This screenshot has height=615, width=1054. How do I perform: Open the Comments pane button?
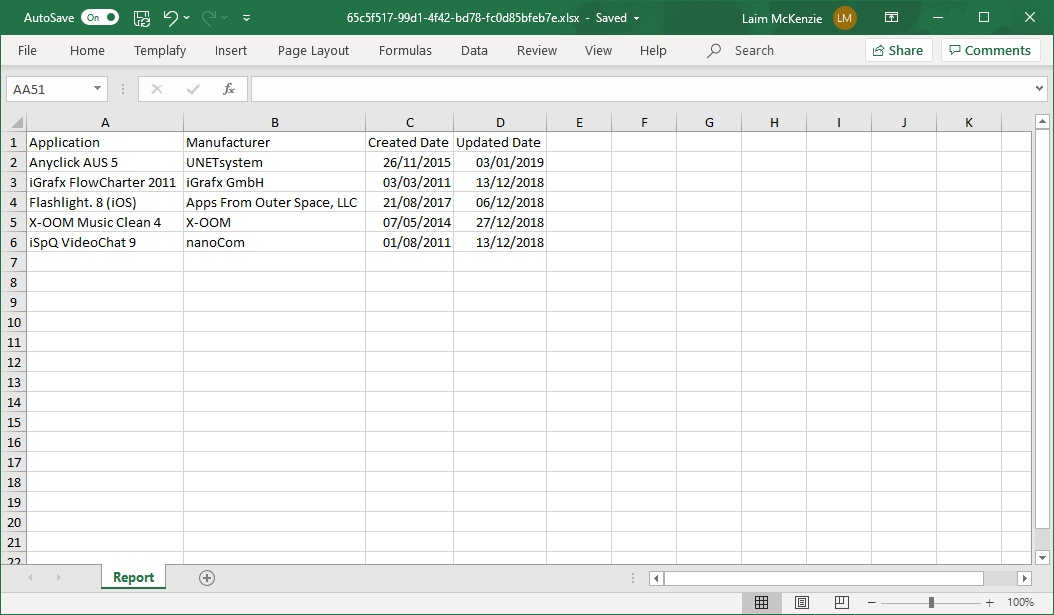pyautogui.click(x=990, y=51)
